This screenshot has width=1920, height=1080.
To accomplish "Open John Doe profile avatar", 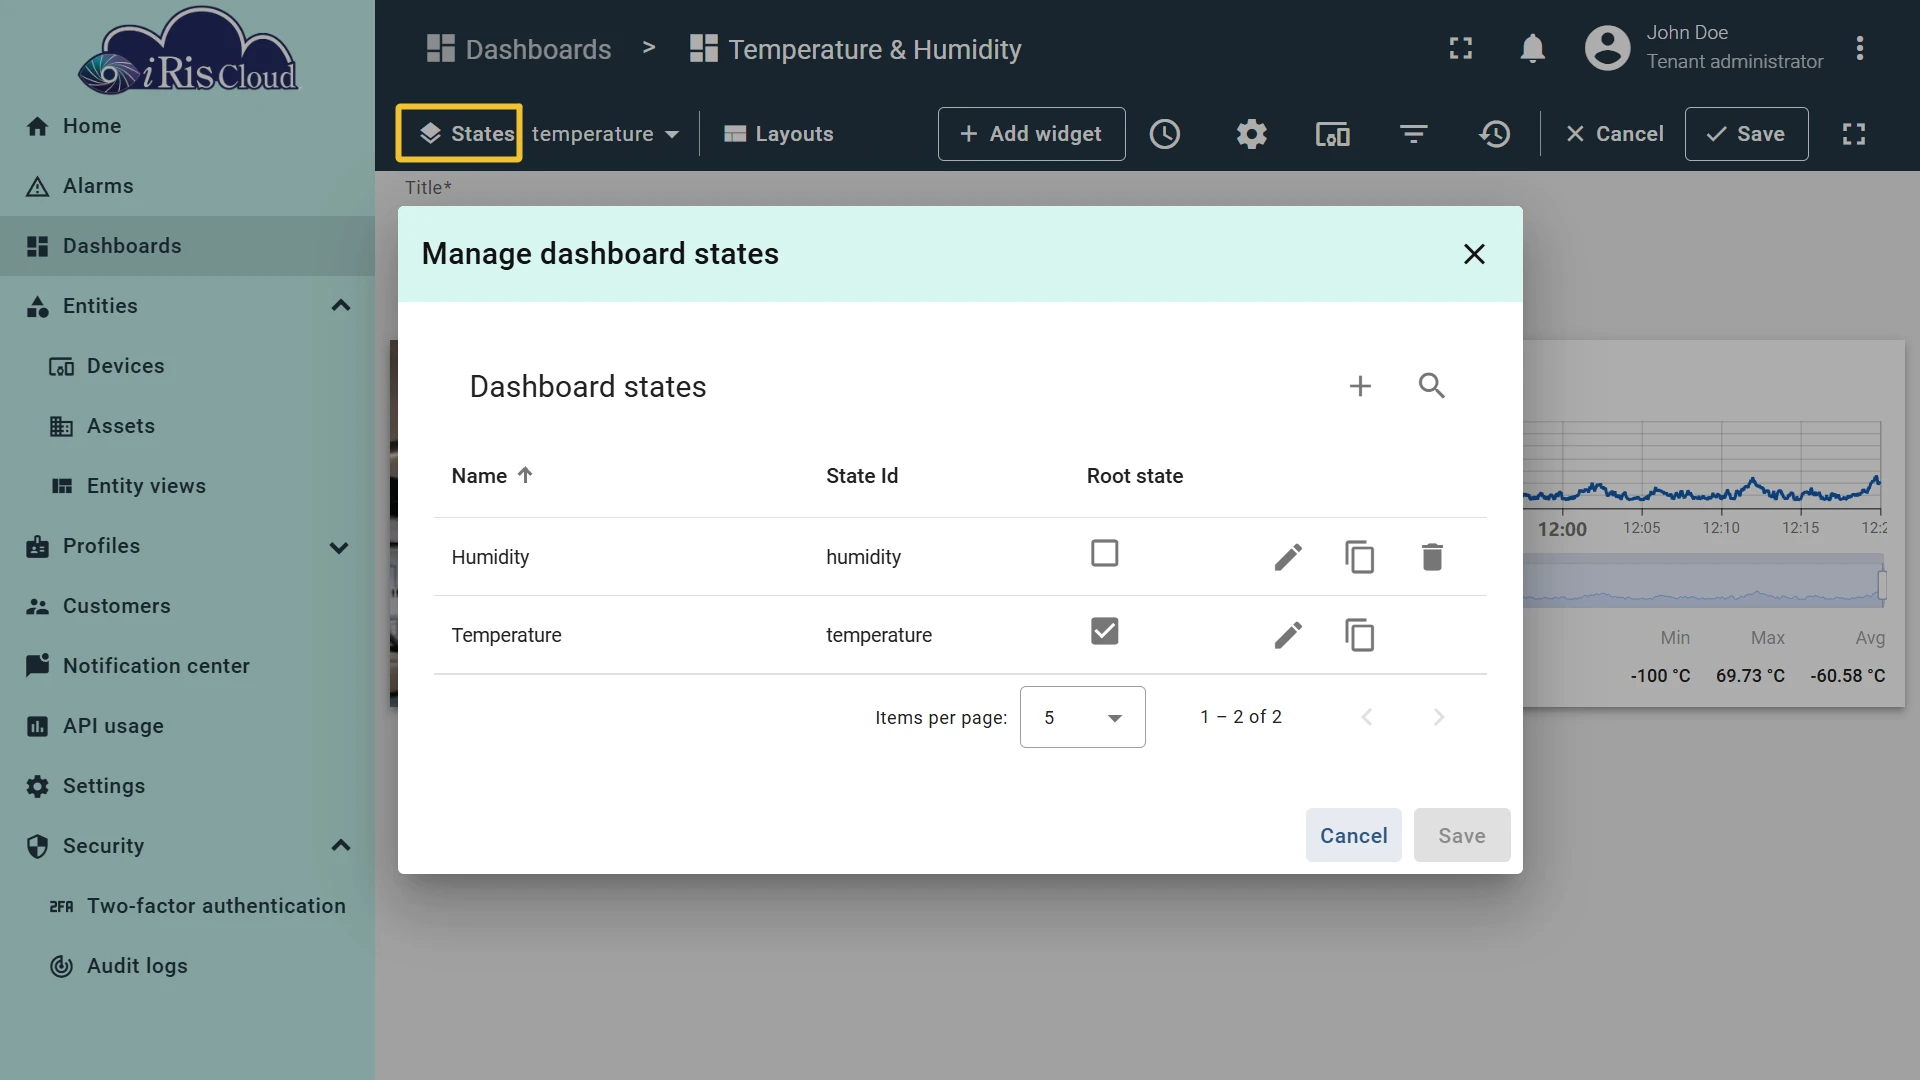I will pos(1608,48).
